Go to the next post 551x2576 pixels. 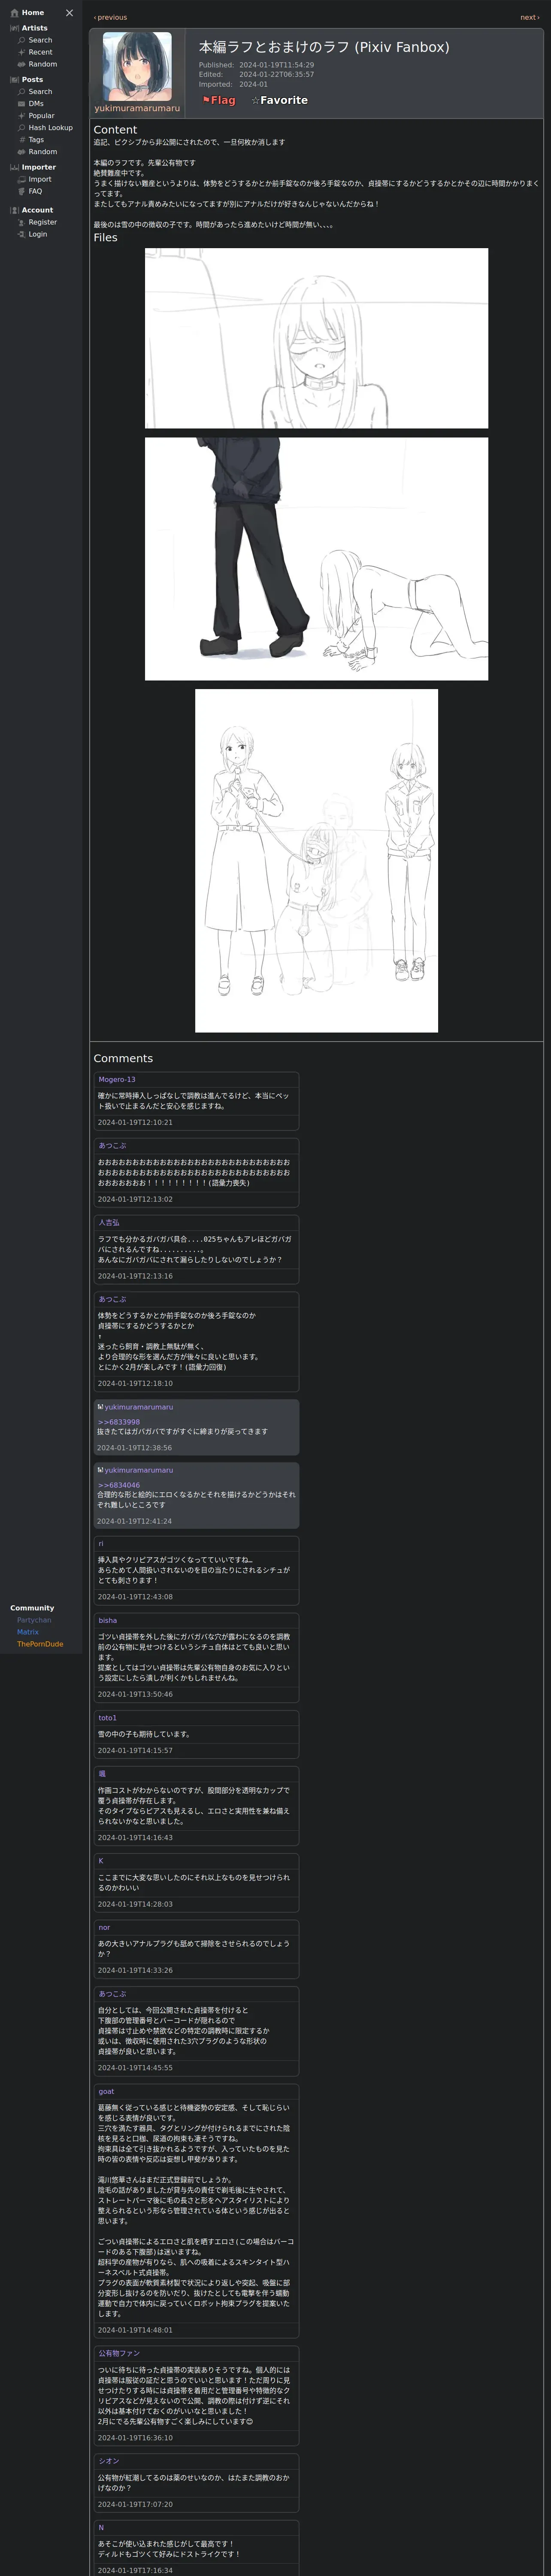[x=529, y=17]
